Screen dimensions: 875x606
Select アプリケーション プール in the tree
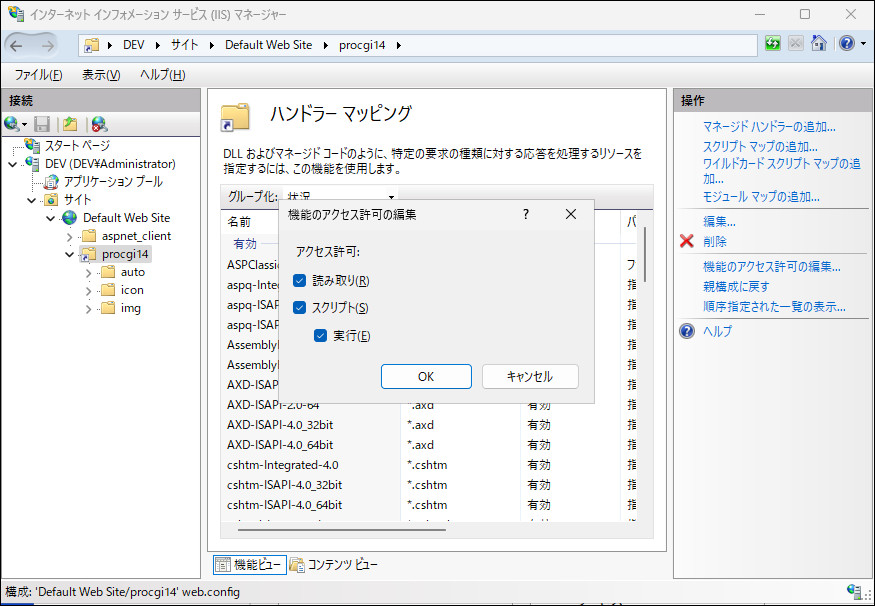click(x=113, y=182)
